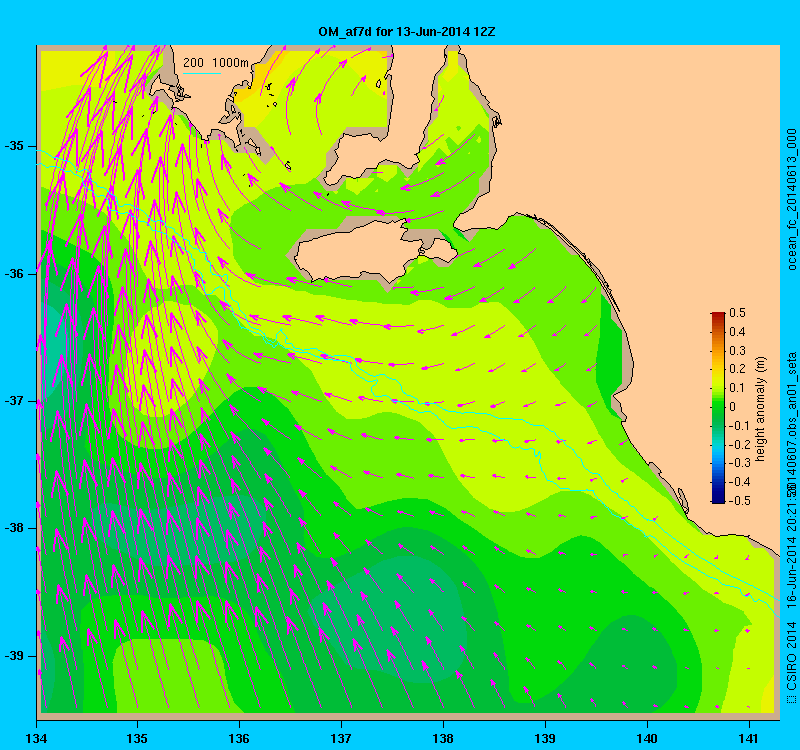800x750 pixels.
Task: Click the 135 longitude axis label
Action: click(x=137, y=739)
